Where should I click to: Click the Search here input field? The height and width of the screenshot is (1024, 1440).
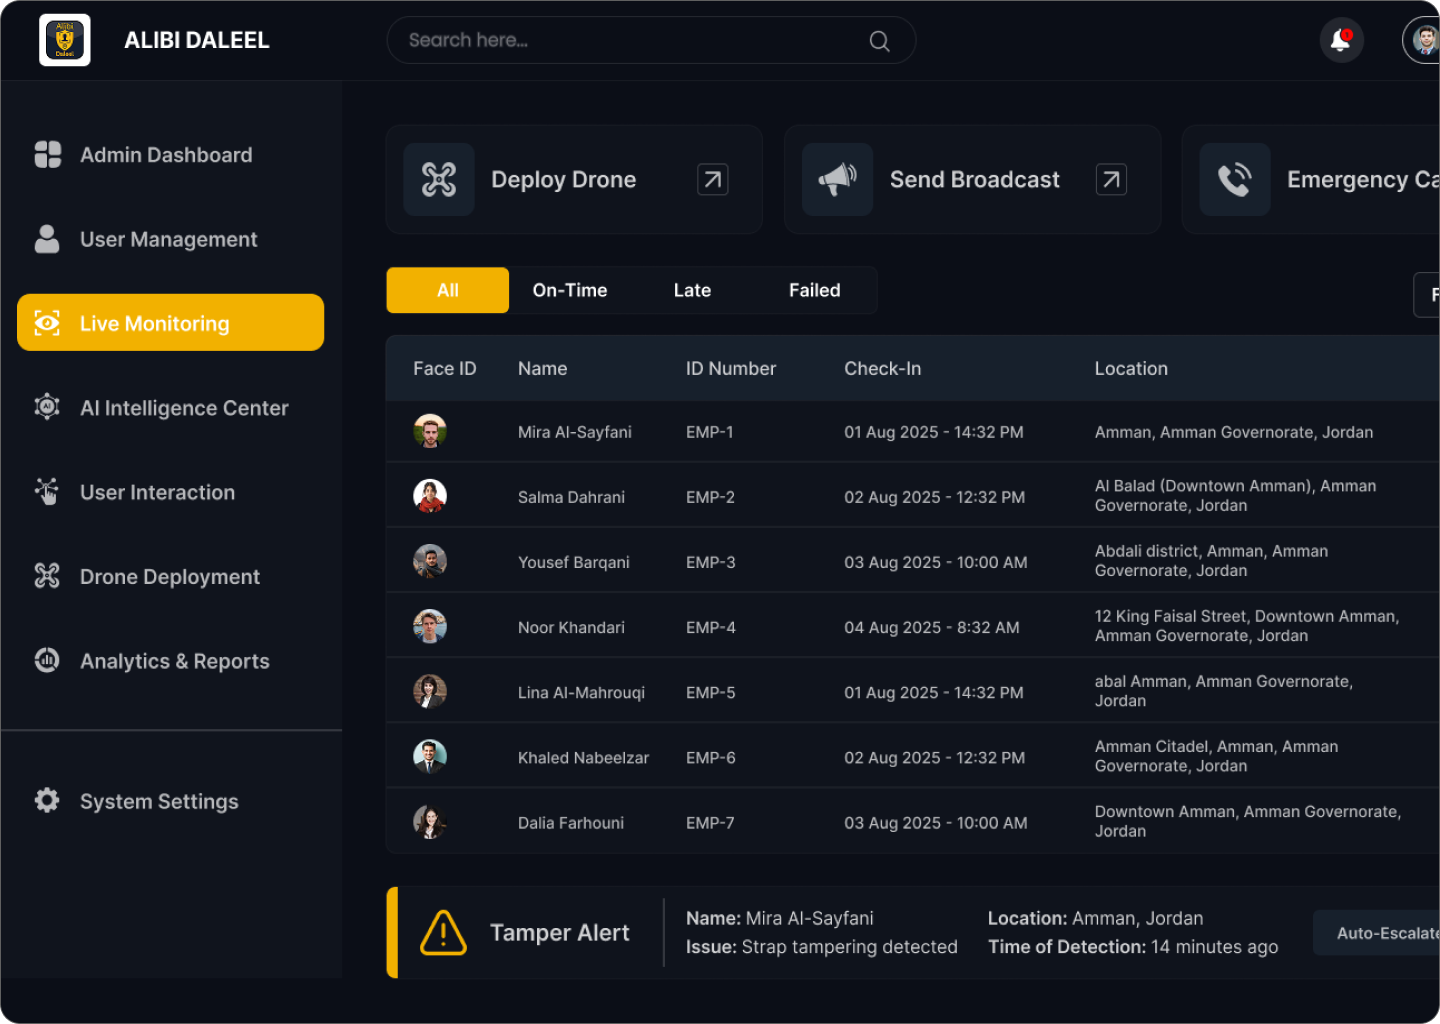coord(630,41)
